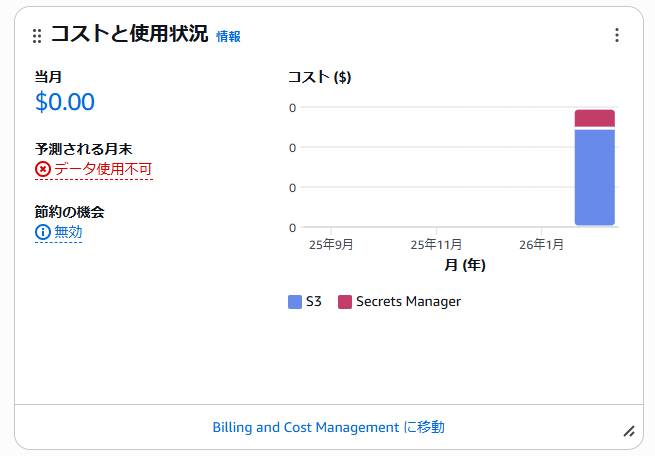
Task: Open the widget's three-dot options menu
Action: click(616, 36)
